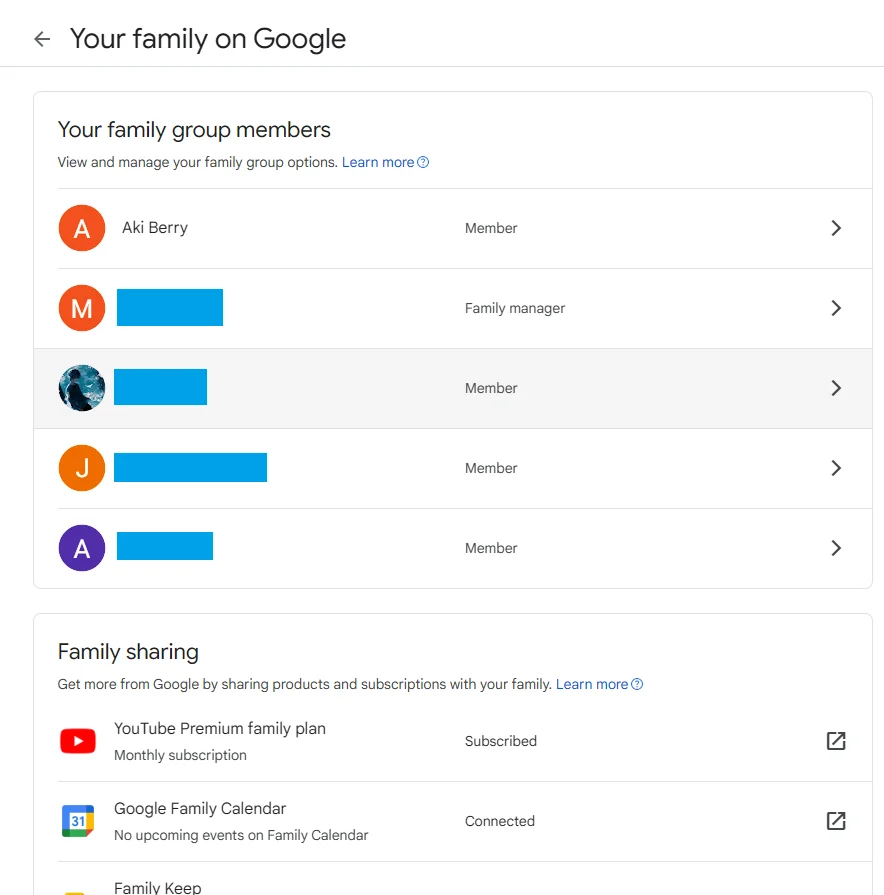The width and height of the screenshot is (884, 895).
Task: Go back using the left arrow
Action: [42, 39]
